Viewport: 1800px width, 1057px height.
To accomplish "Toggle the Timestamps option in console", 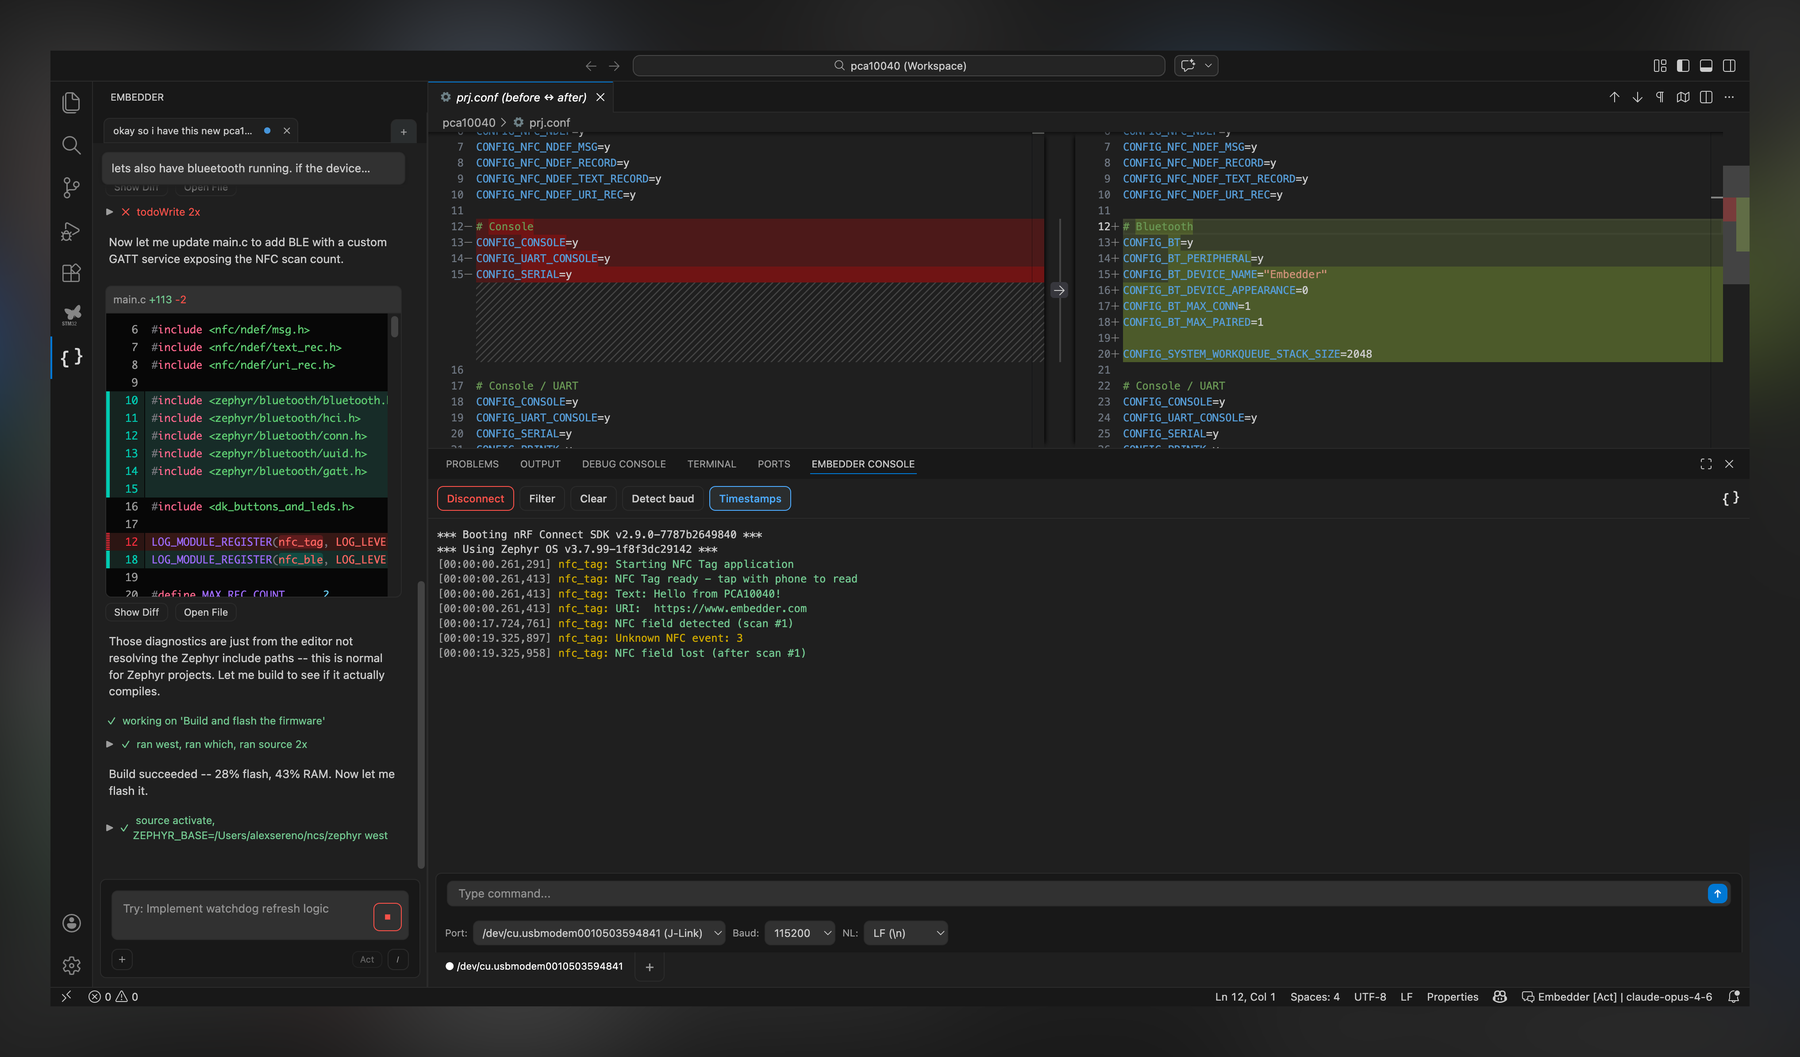I will 749,499.
